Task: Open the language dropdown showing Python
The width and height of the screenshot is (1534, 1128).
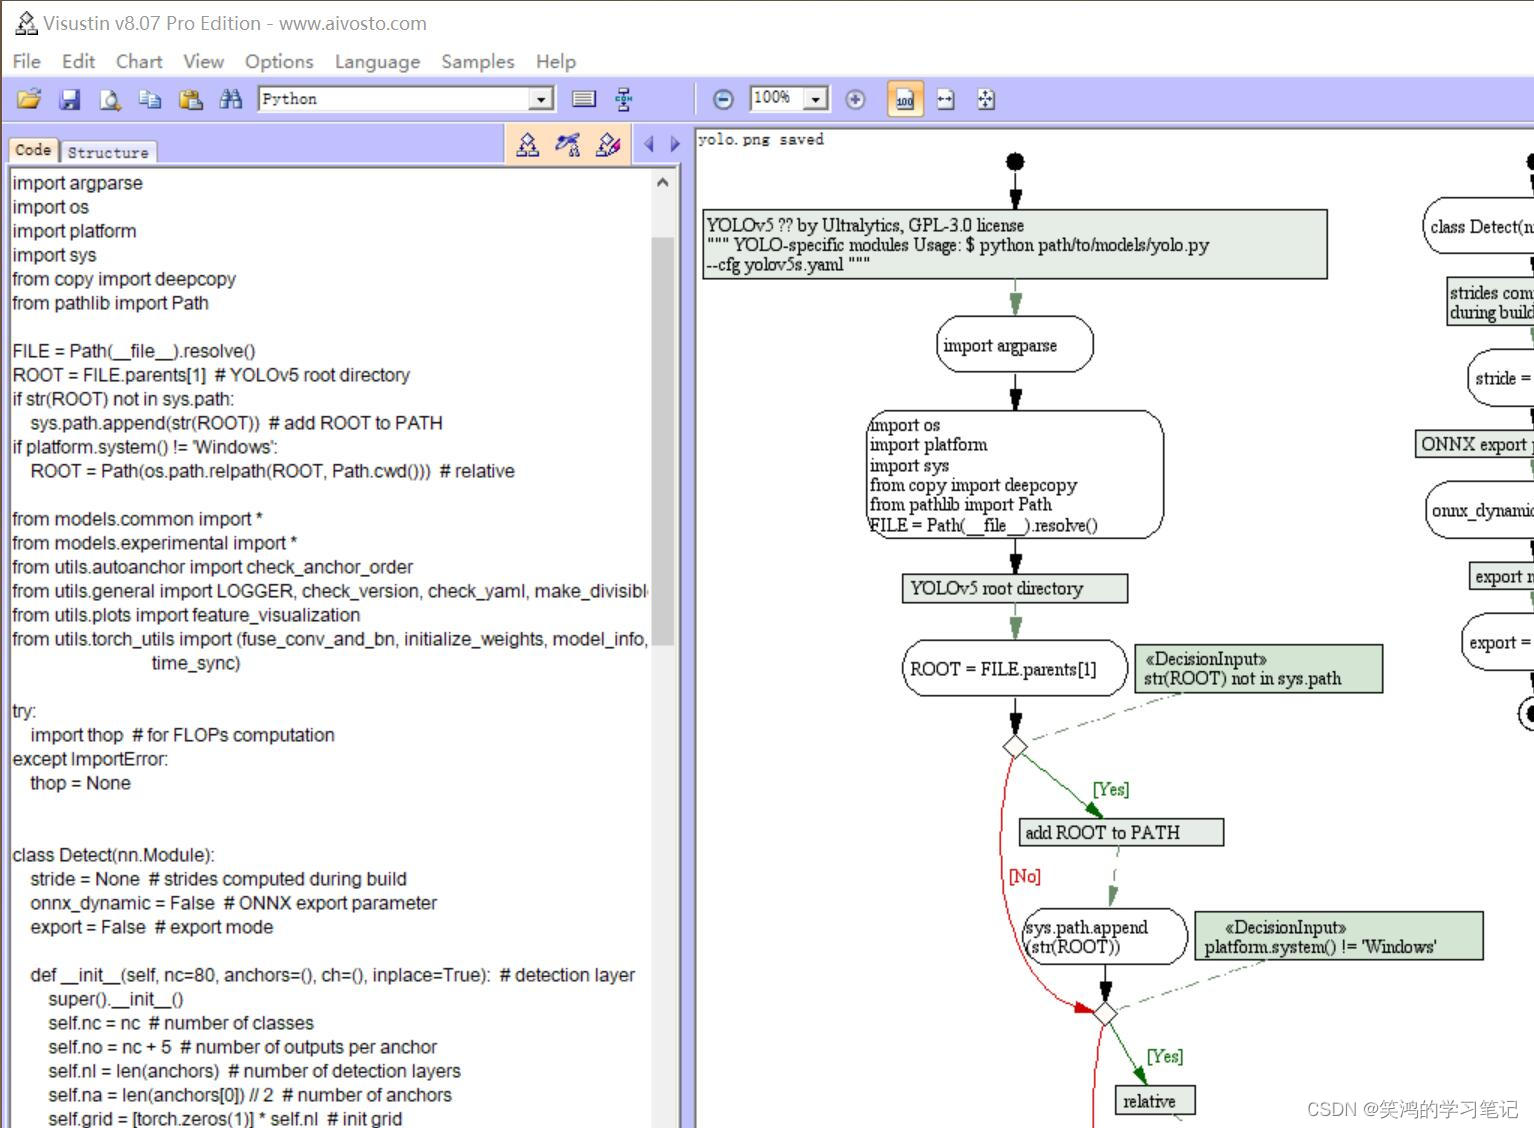Action: tap(540, 98)
